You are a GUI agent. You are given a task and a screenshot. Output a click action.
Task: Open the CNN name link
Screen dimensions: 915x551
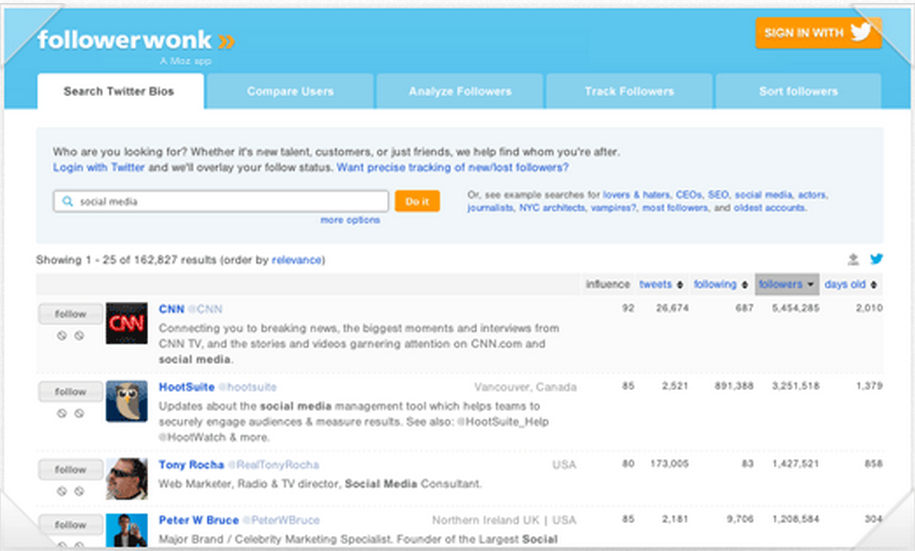coord(172,309)
